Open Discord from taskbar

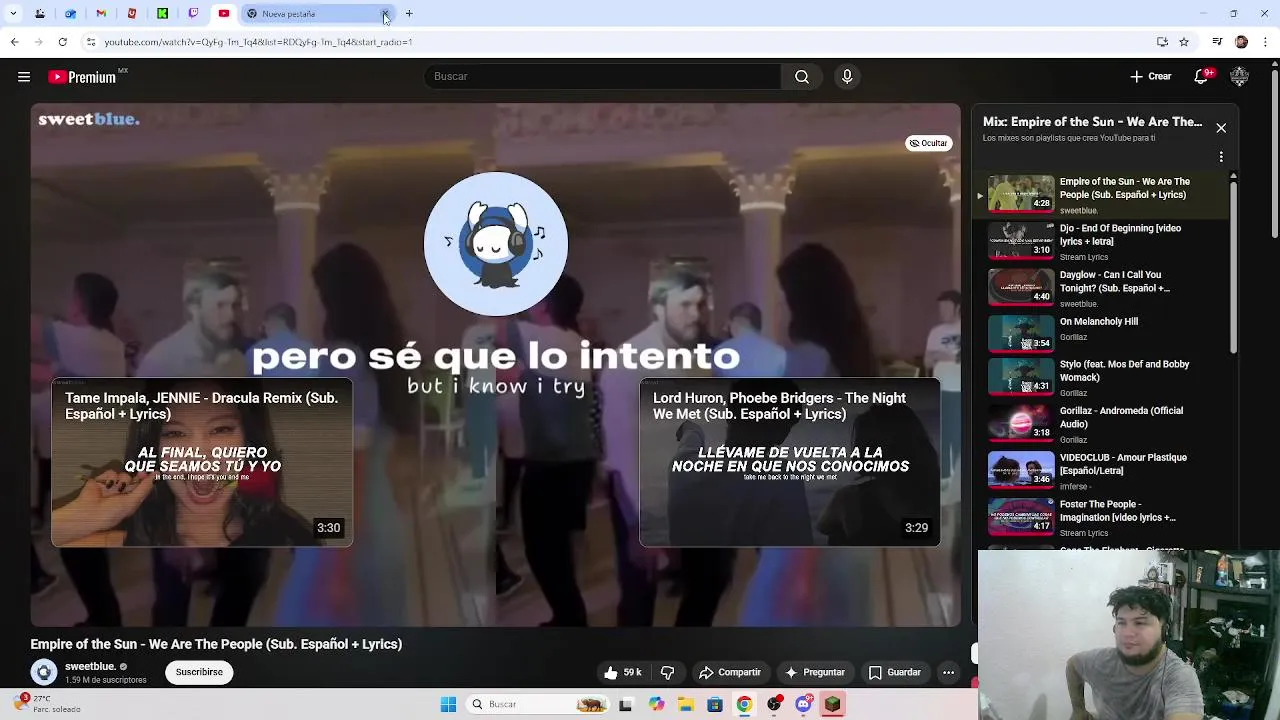click(803, 705)
